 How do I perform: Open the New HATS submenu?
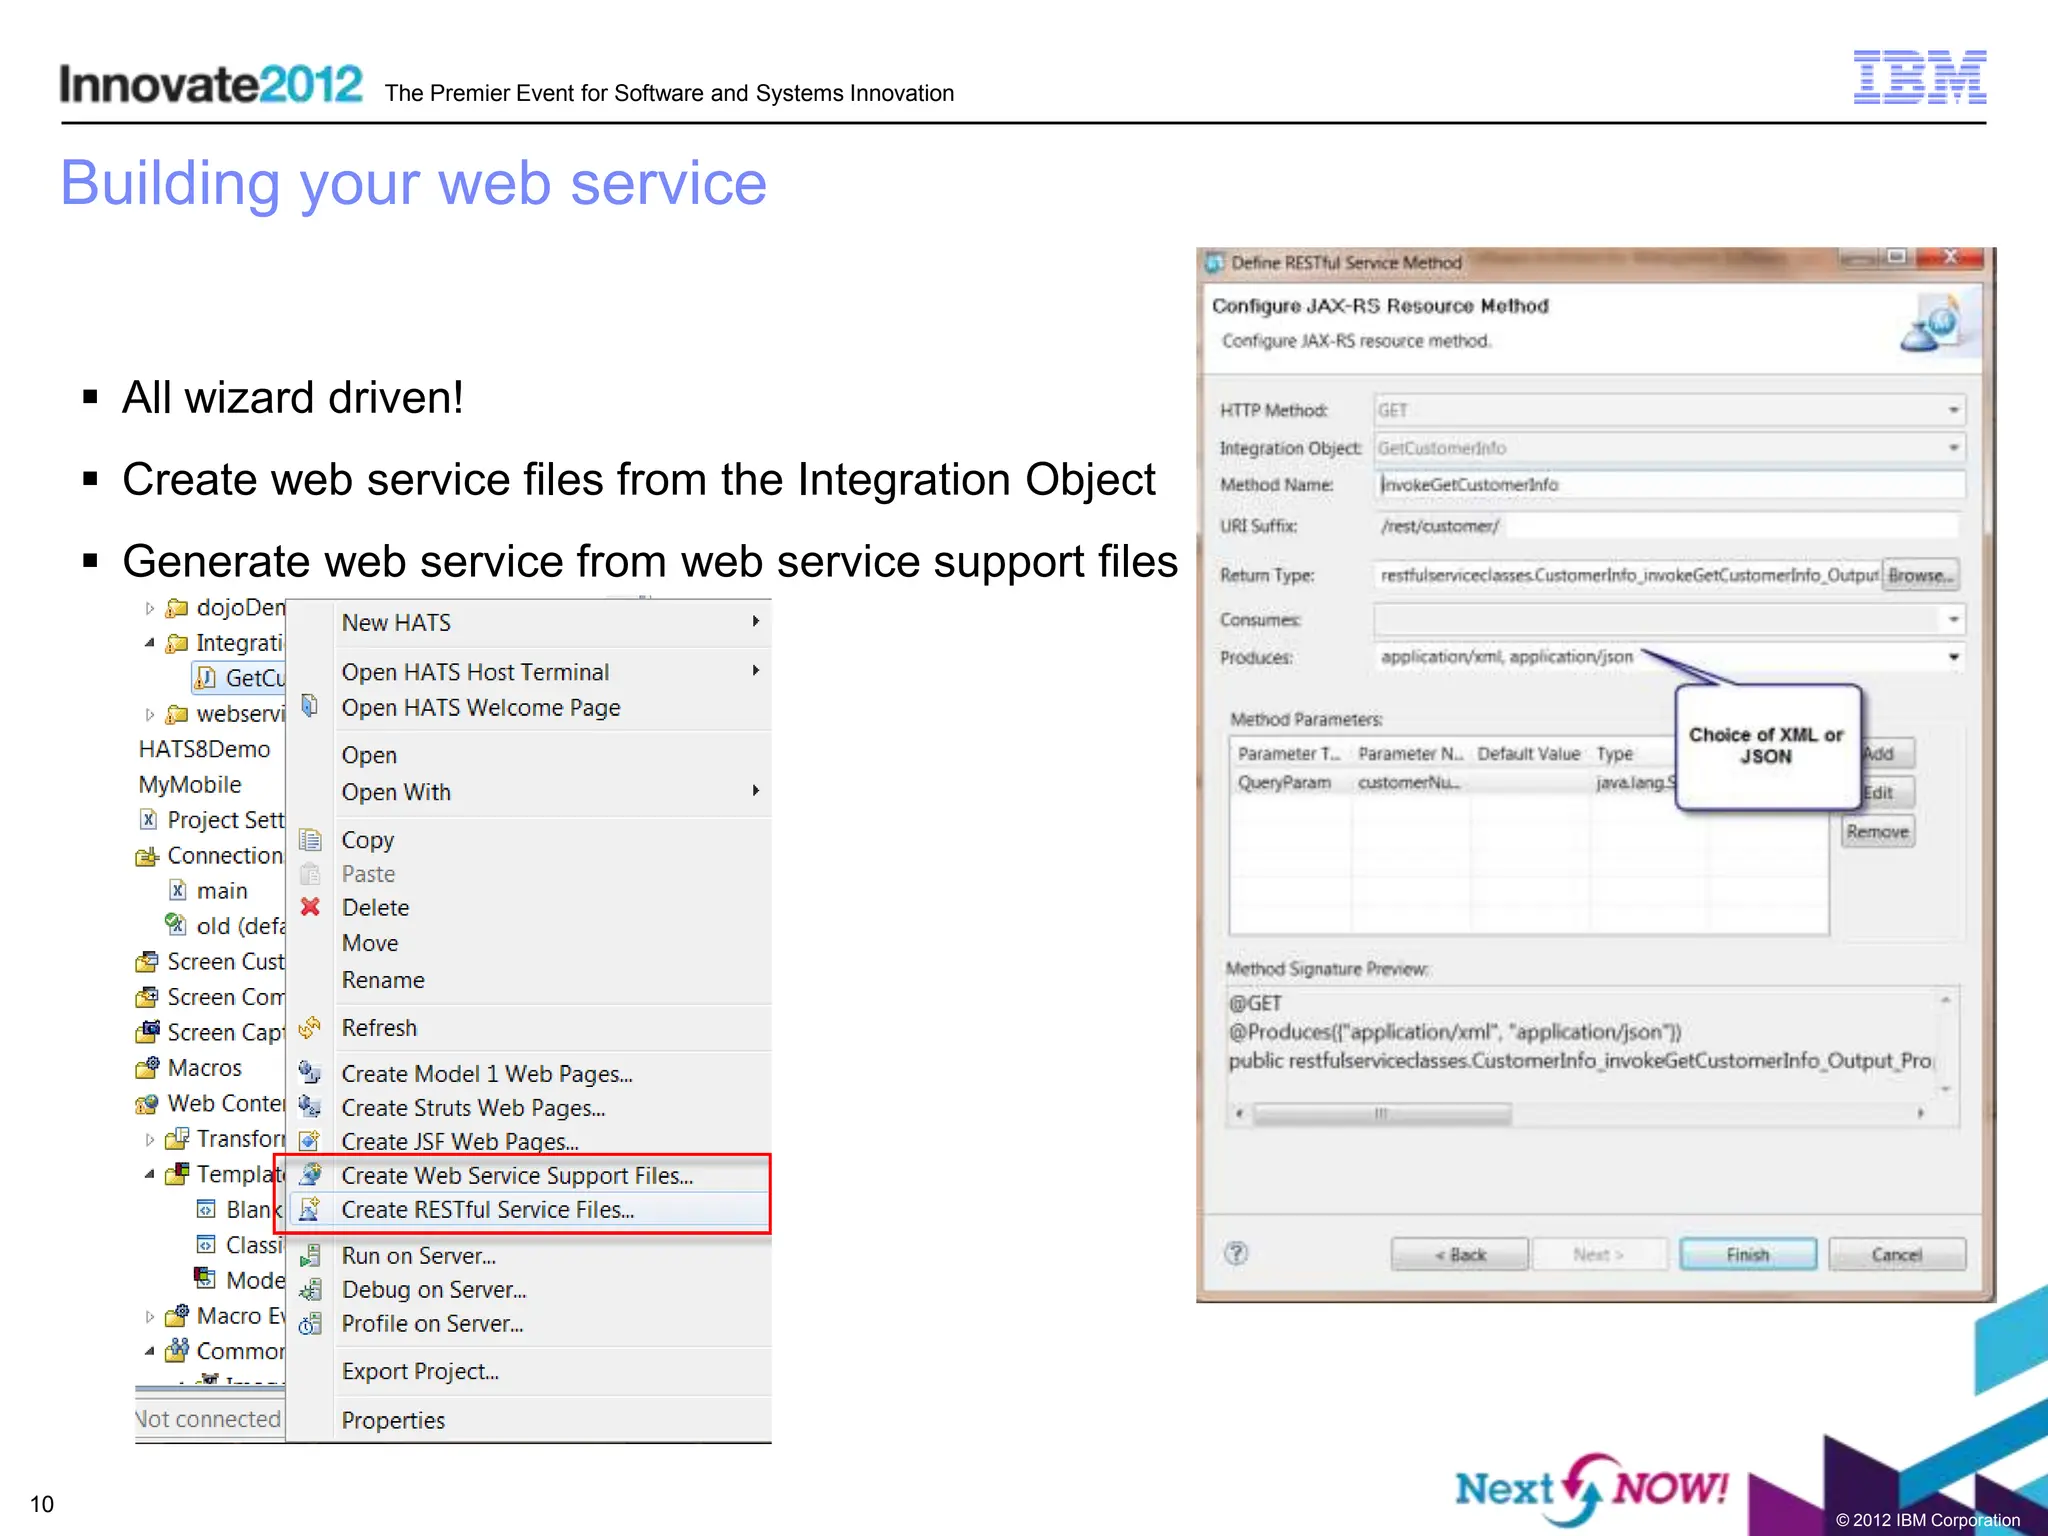pyautogui.click(x=552, y=622)
